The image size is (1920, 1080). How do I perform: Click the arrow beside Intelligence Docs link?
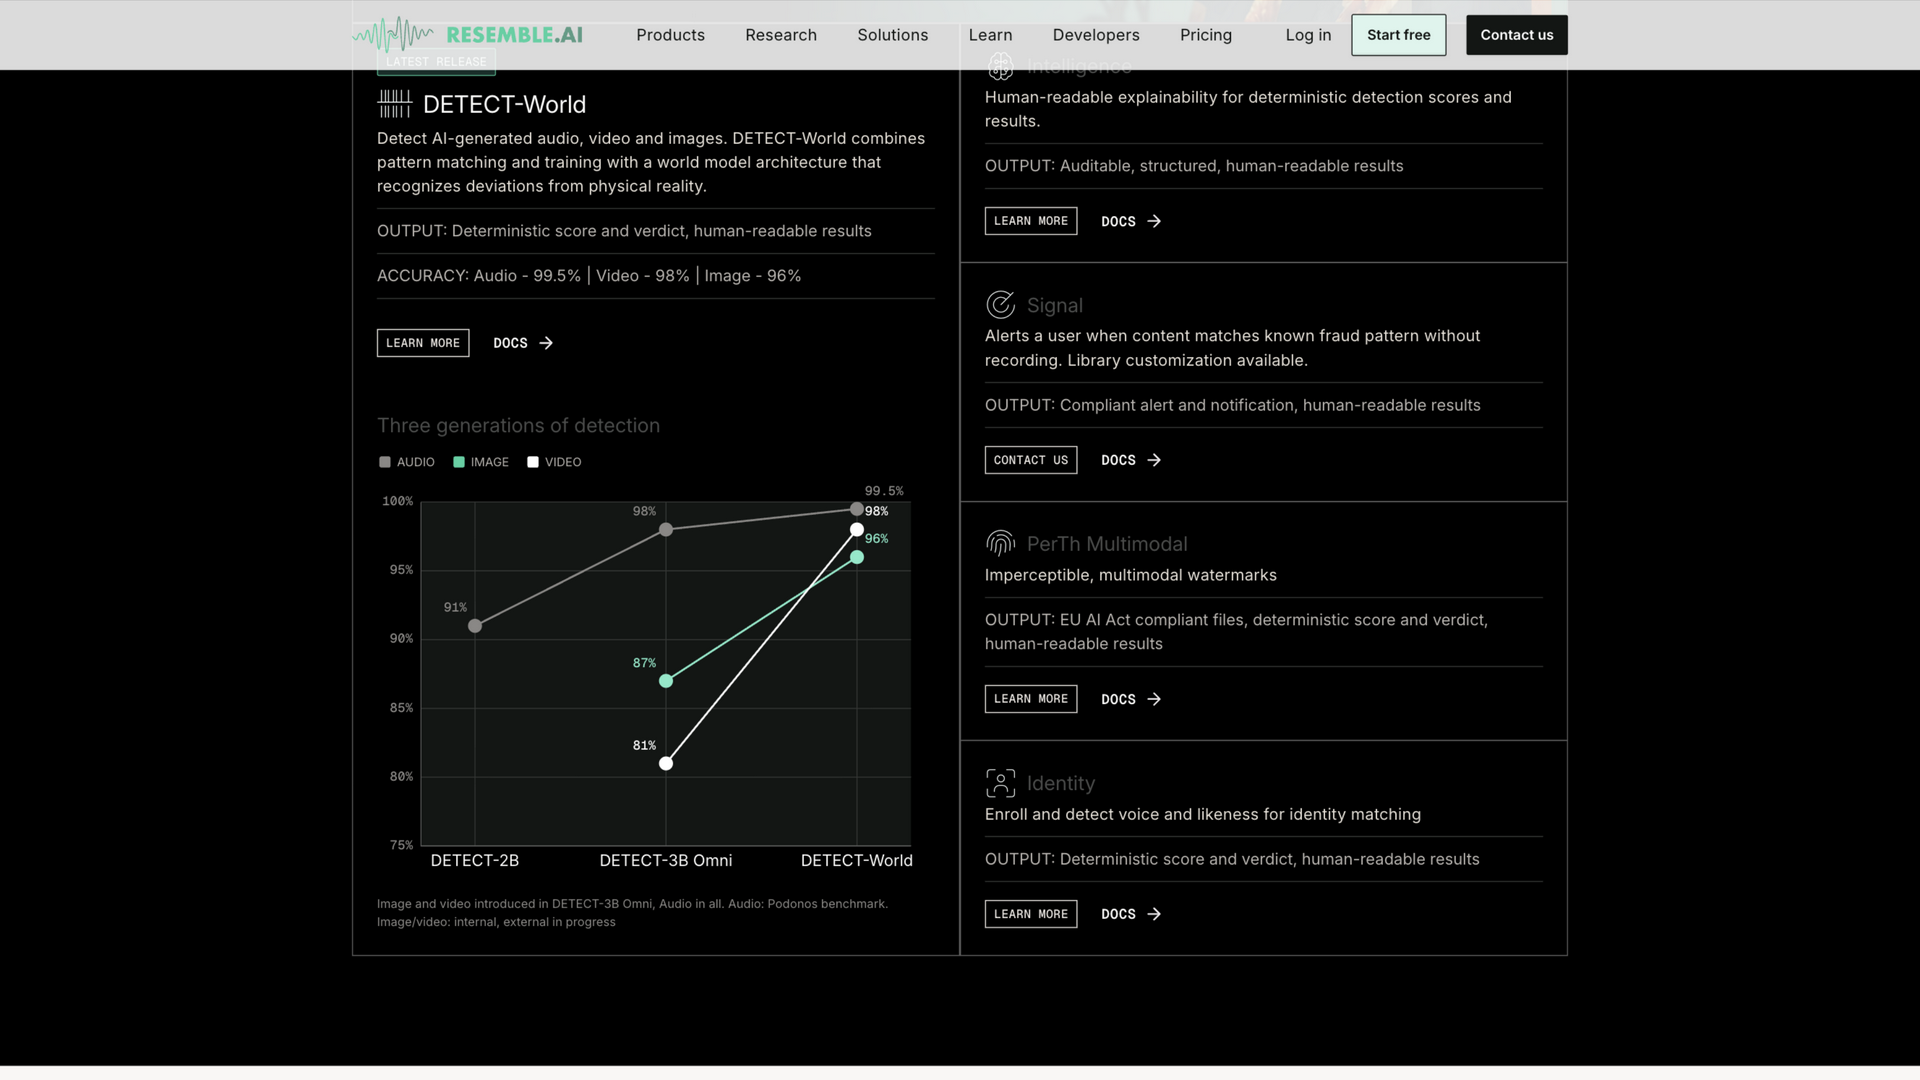tap(1154, 221)
